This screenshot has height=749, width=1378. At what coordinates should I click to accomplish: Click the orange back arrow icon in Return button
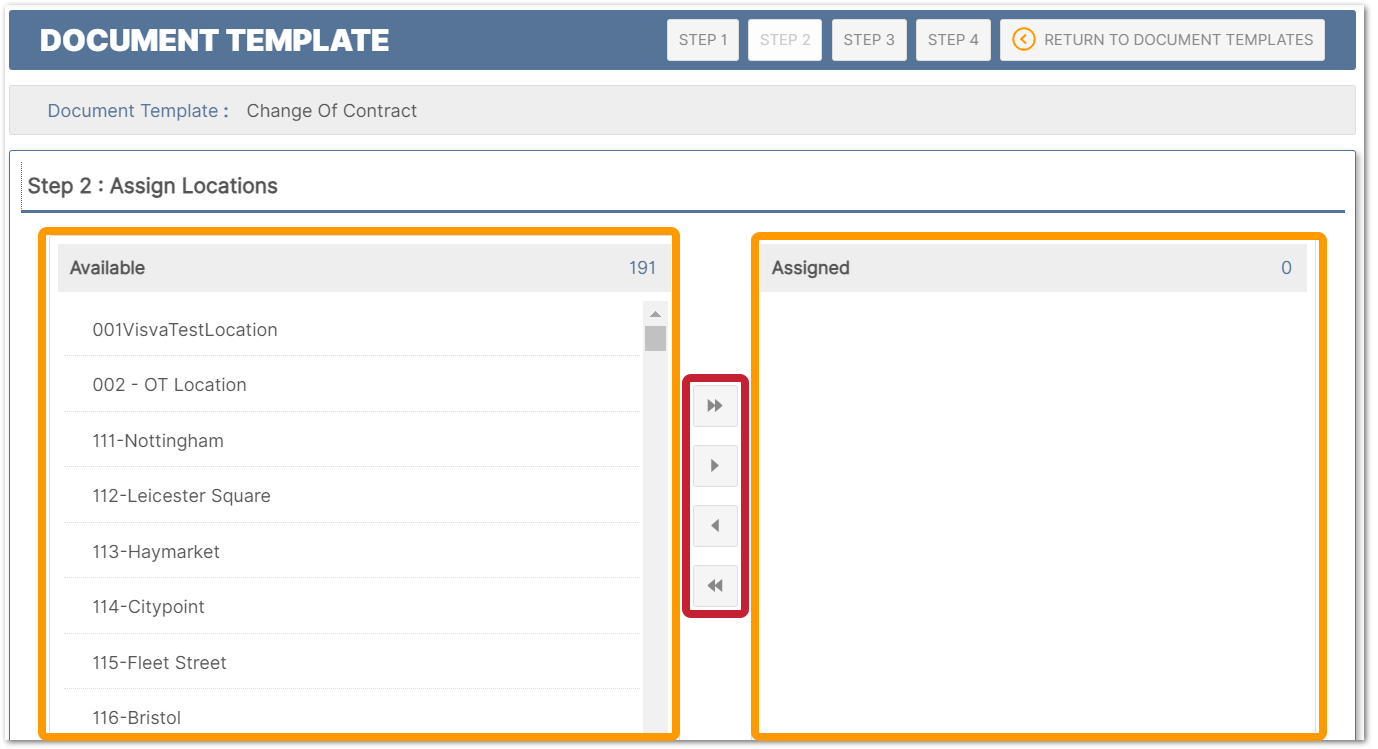(x=1023, y=40)
